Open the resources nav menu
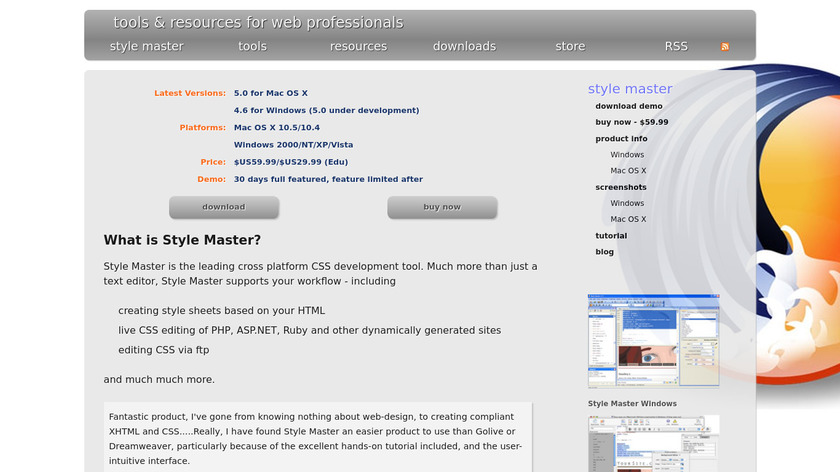 [358, 47]
